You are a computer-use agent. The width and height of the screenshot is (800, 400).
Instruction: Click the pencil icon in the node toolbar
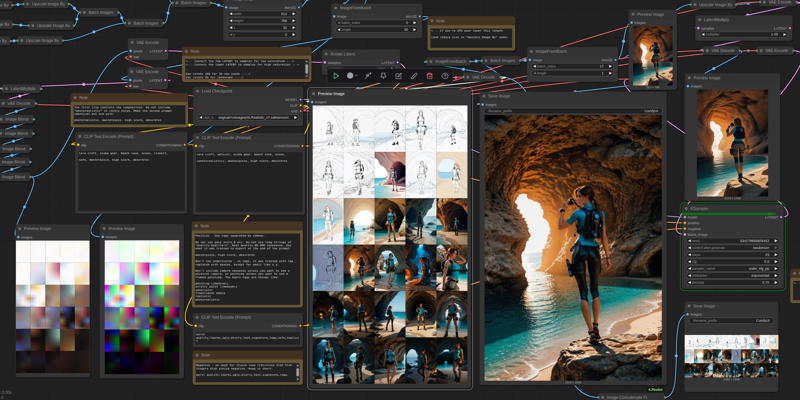pos(414,76)
